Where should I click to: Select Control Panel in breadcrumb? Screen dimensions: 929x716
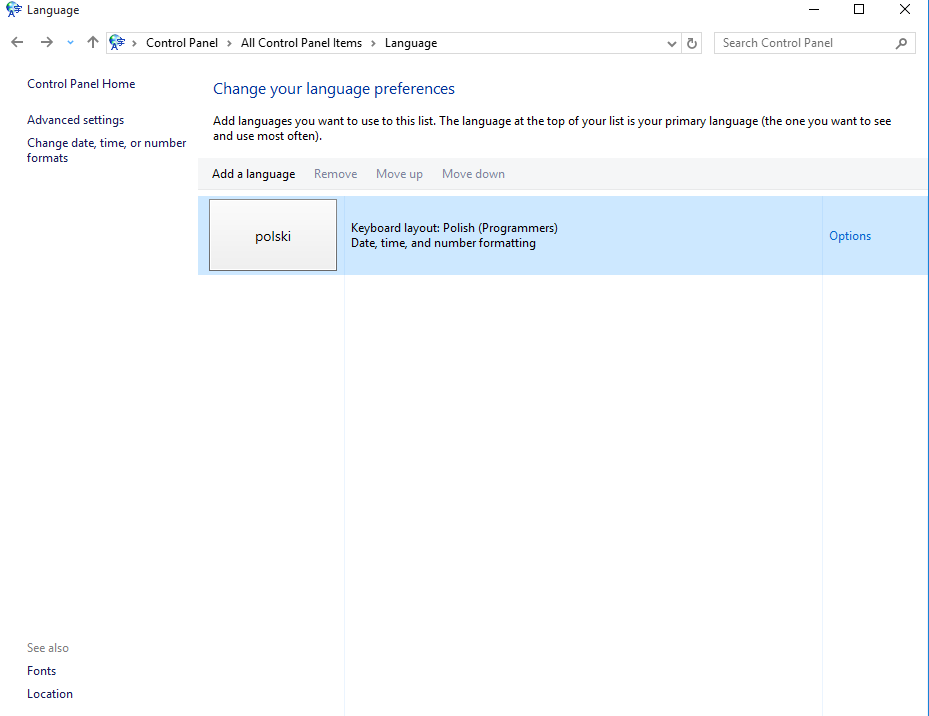[x=182, y=43]
